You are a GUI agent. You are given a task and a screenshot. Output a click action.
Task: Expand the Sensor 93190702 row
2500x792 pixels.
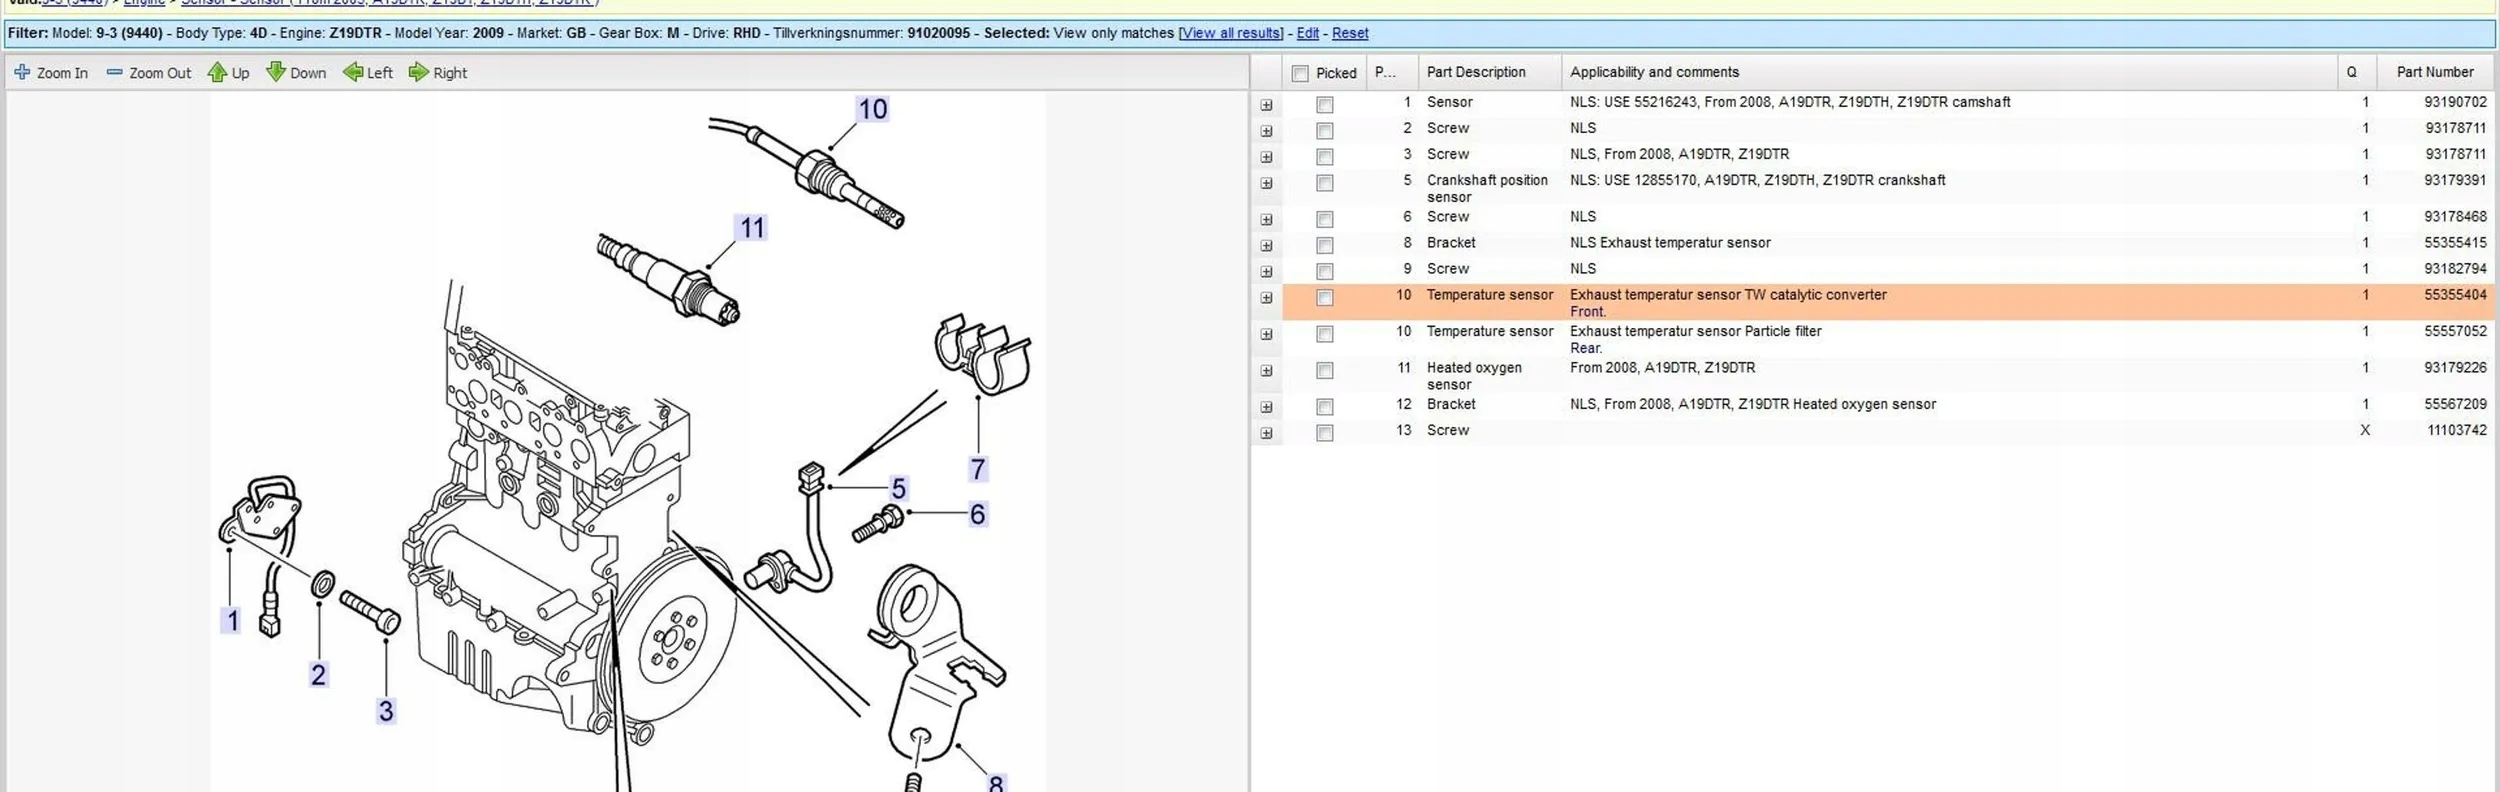(x=1267, y=105)
